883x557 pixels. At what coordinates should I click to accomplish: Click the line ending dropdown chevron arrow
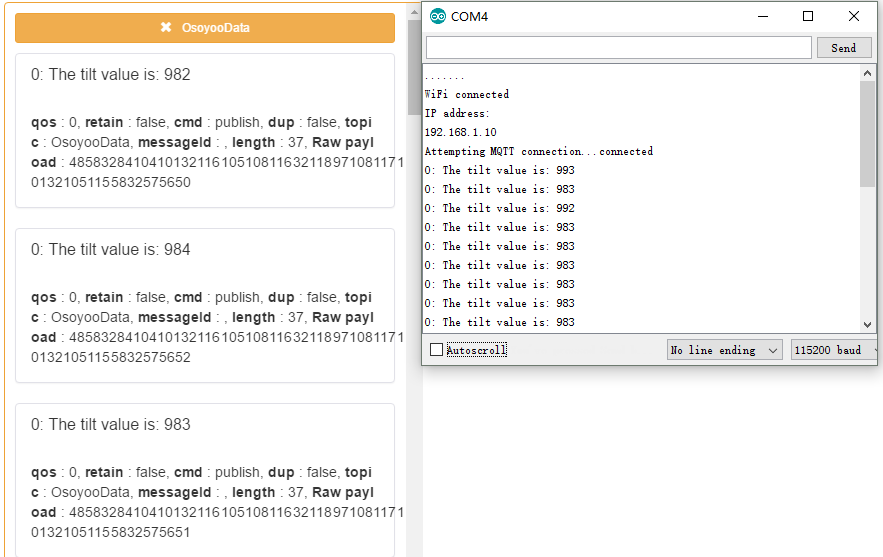click(x=773, y=350)
